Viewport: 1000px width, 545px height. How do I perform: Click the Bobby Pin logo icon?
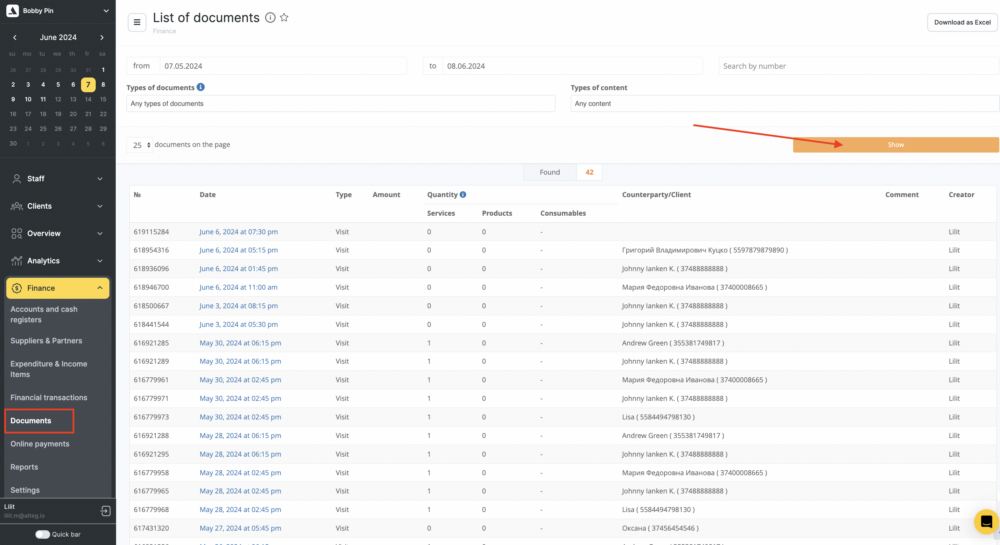tap(12, 11)
